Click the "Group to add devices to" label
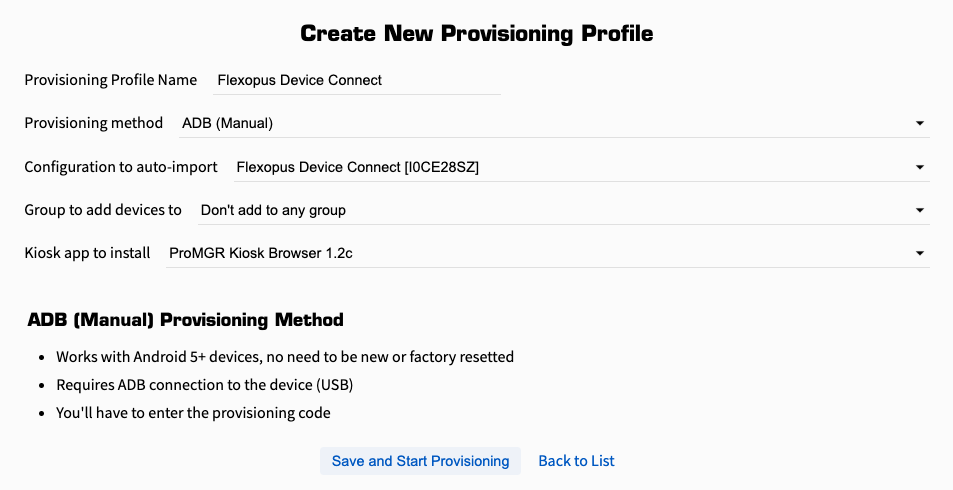The width and height of the screenshot is (953, 490). point(103,210)
